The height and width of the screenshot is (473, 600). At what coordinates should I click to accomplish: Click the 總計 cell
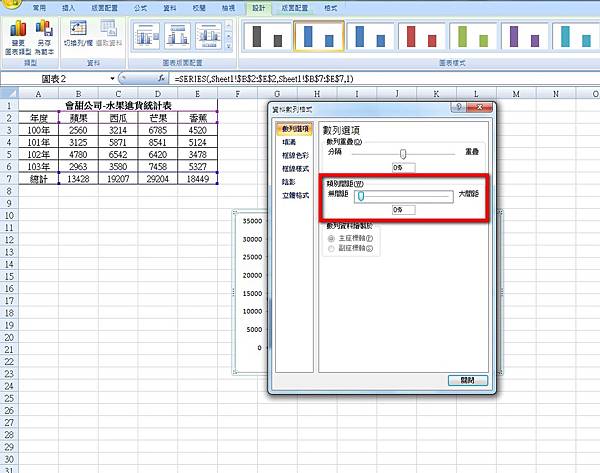pos(39,179)
